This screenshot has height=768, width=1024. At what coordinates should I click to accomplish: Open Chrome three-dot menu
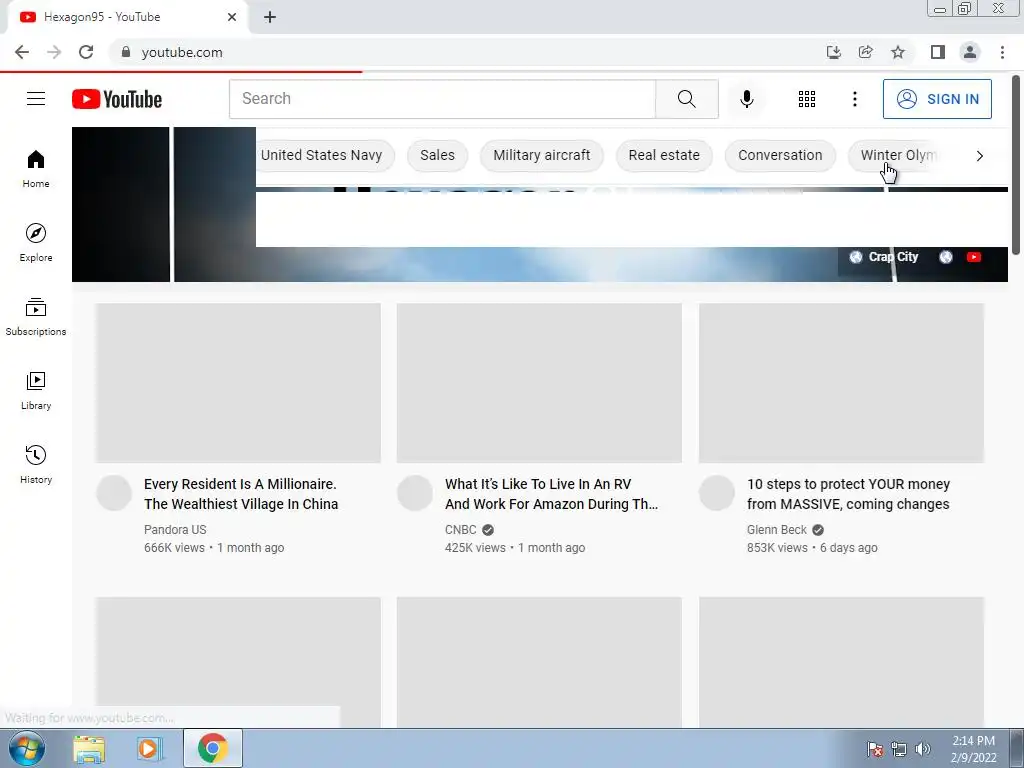click(x=1002, y=52)
